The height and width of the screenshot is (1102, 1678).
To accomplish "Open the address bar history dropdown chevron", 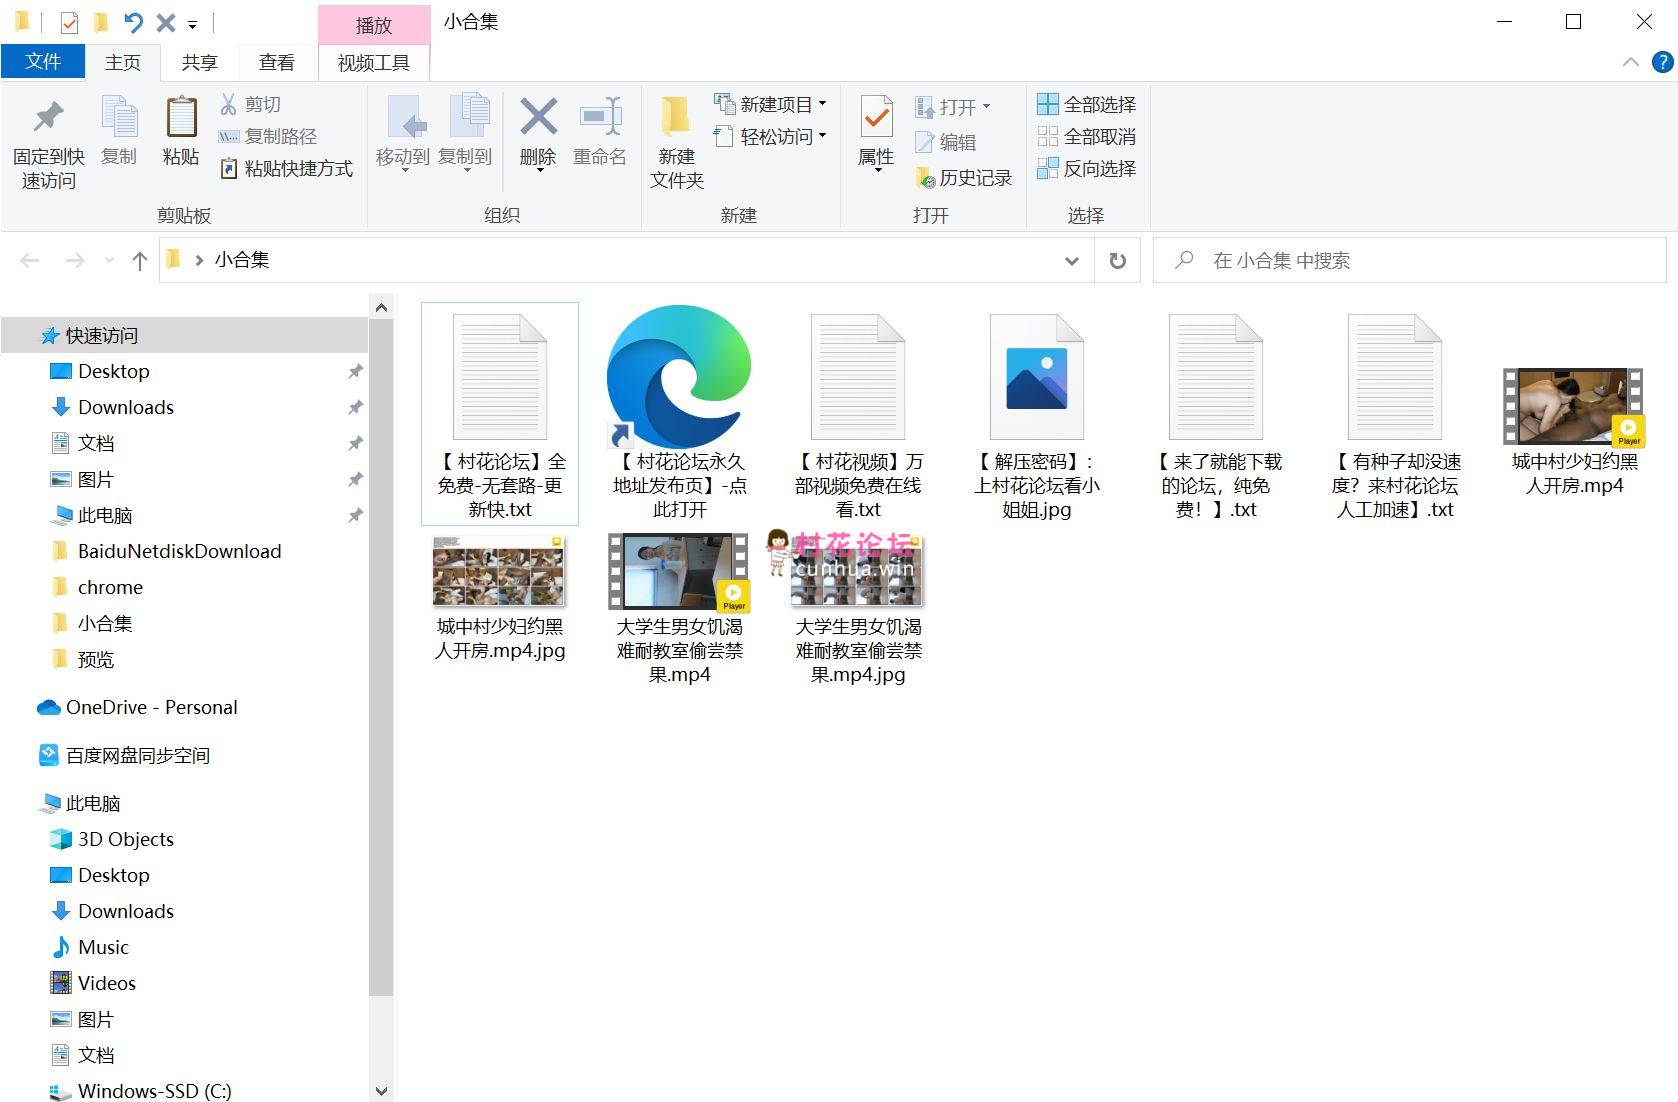I will click(1071, 261).
